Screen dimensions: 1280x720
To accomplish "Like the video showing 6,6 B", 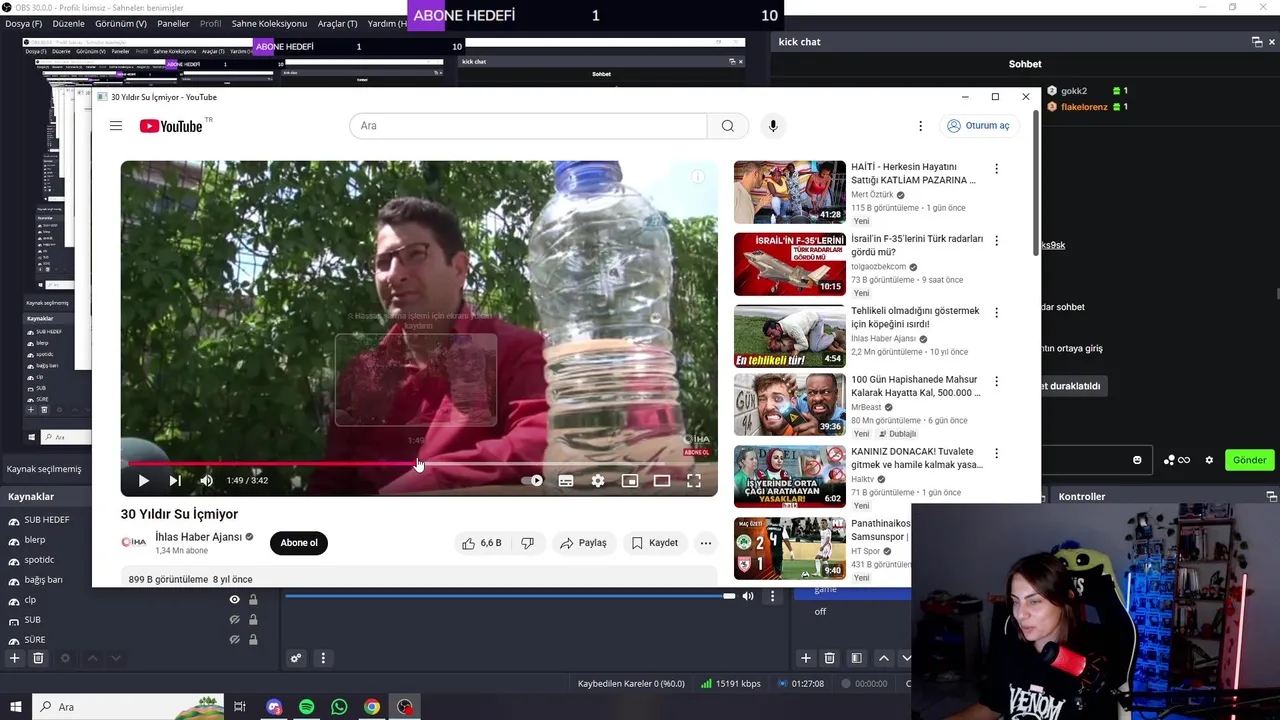I will pyautogui.click(x=481, y=543).
